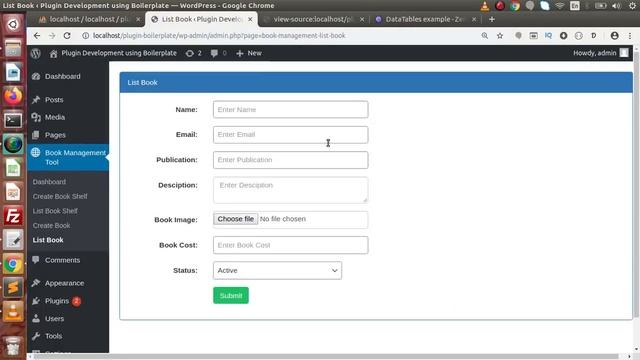Open Media in the sidebar
Image resolution: width=640 pixels, height=360 pixels.
[55, 117]
